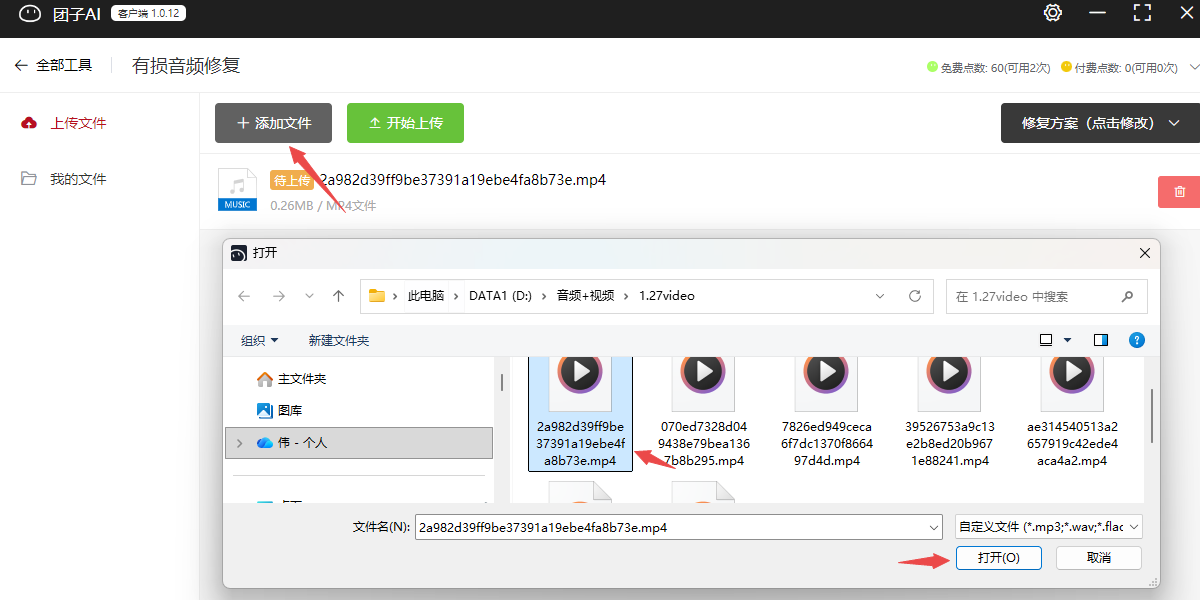
Task: Expand the file name history dropdown
Action: (934, 527)
